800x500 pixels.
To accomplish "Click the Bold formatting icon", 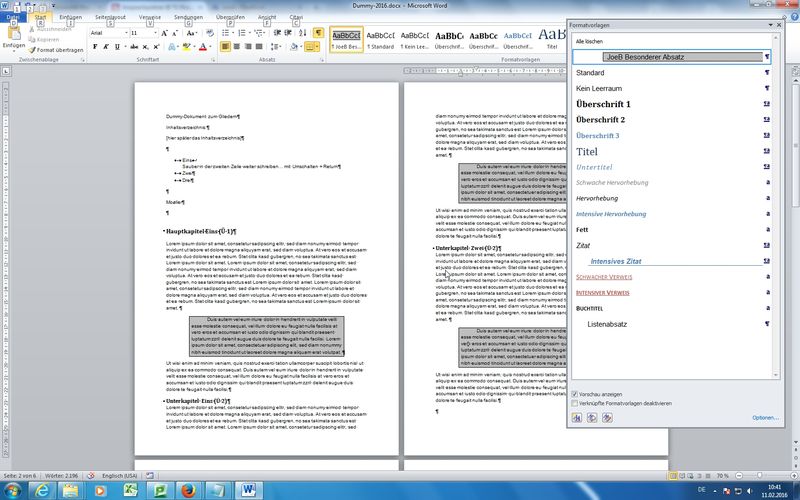I will [95, 46].
